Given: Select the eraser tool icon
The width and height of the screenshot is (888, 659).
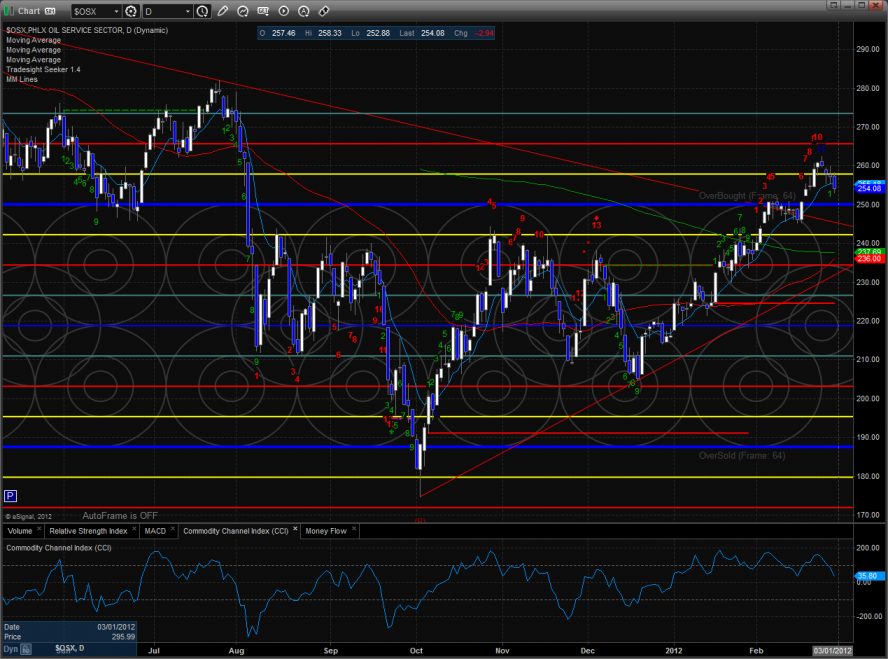Looking at the screenshot, I should pos(323,11).
